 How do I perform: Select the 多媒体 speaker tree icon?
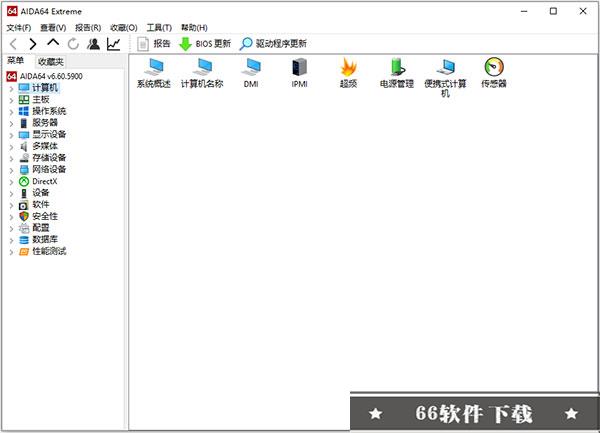pyautogui.click(x=24, y=146)
